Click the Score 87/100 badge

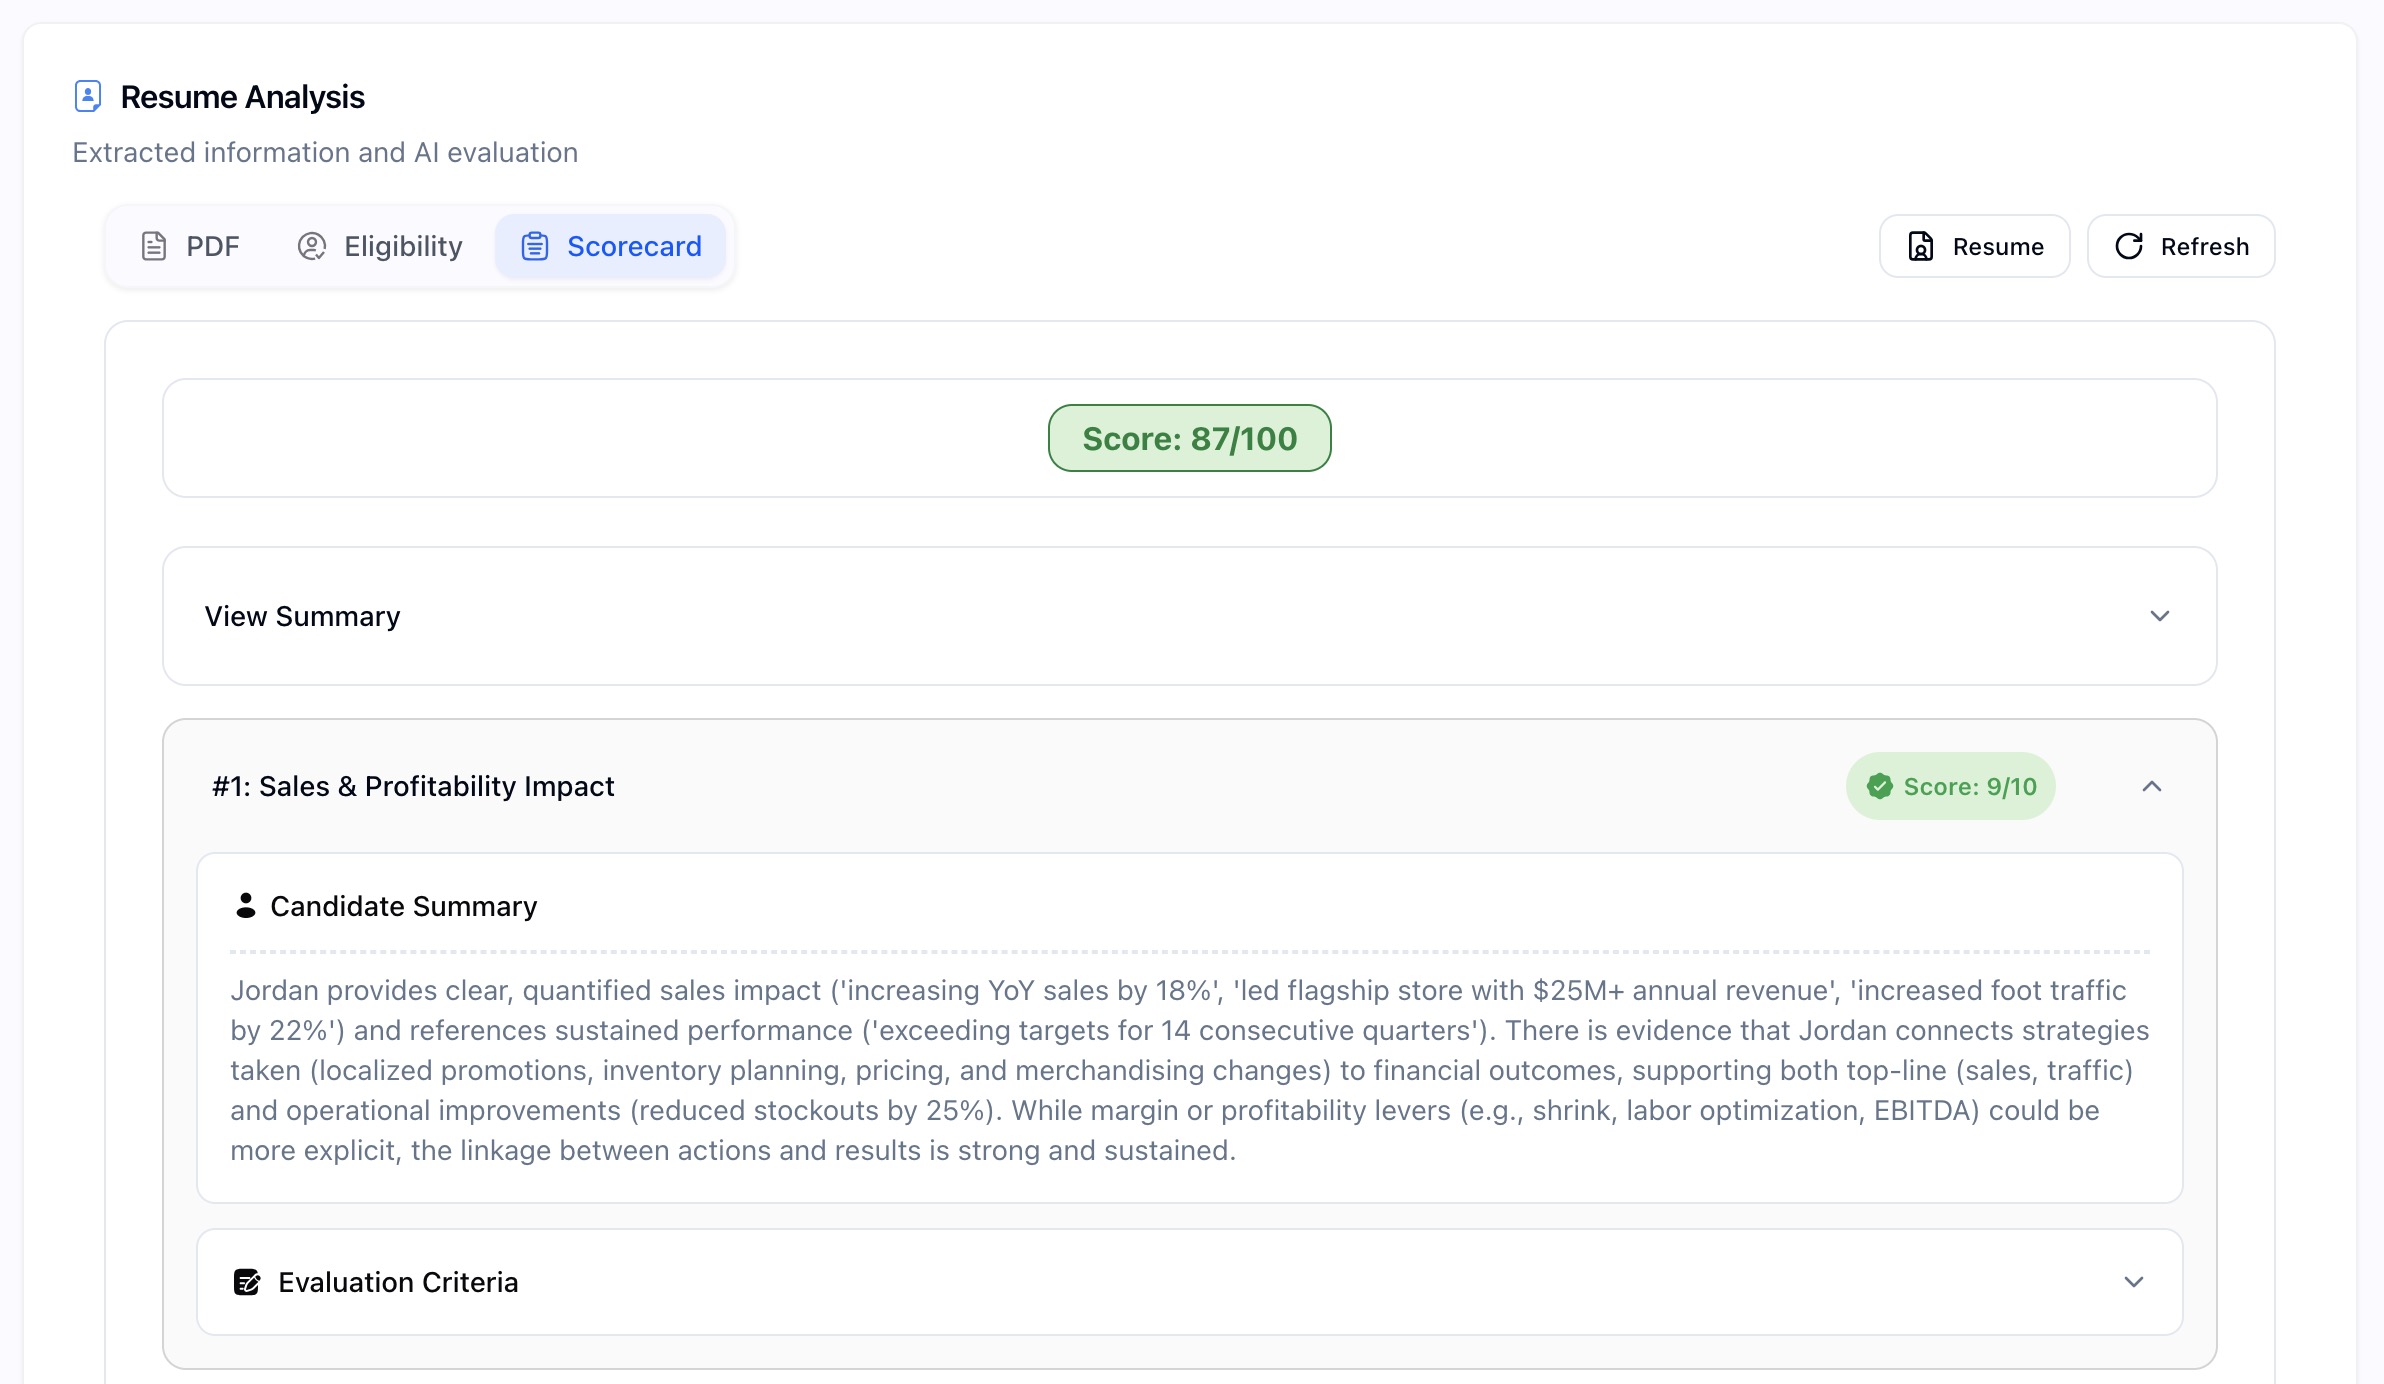click(x=1189, y=438)
